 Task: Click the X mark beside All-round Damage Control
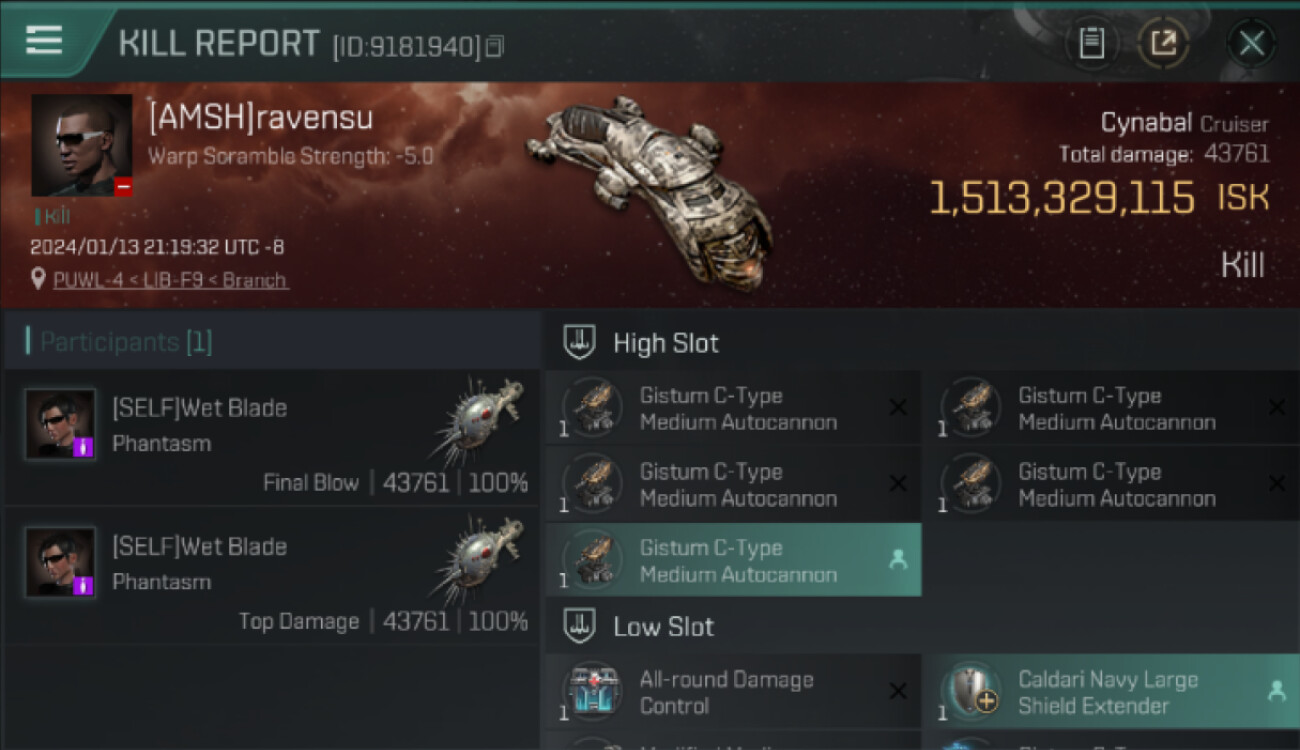[898, 692]
